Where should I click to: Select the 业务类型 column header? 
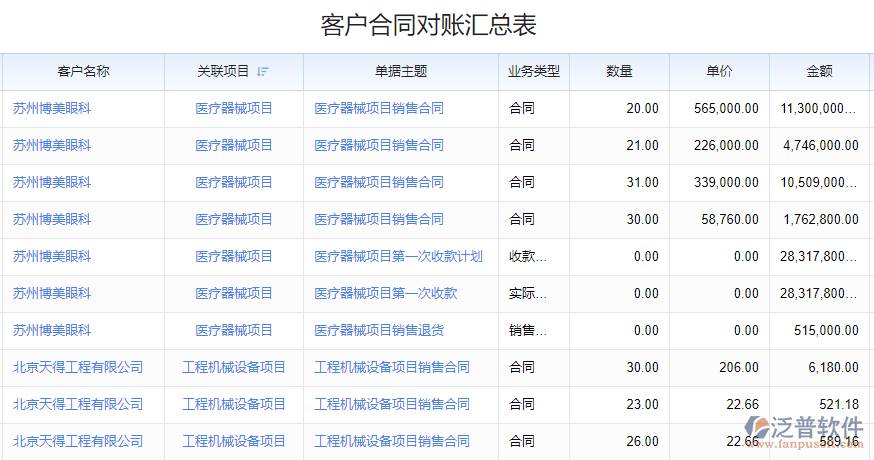[533, 71]
